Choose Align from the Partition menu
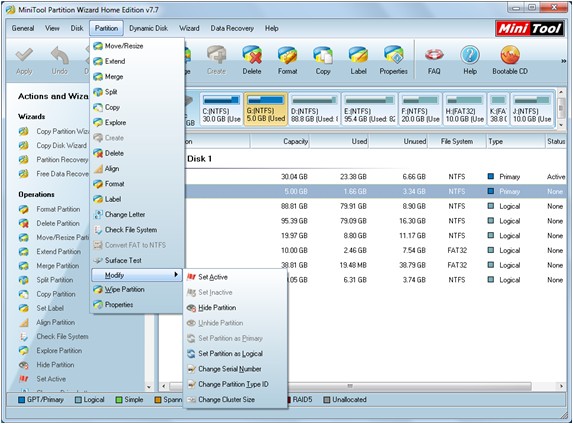Viewport: 573px width, 424px height. [137, 169]
